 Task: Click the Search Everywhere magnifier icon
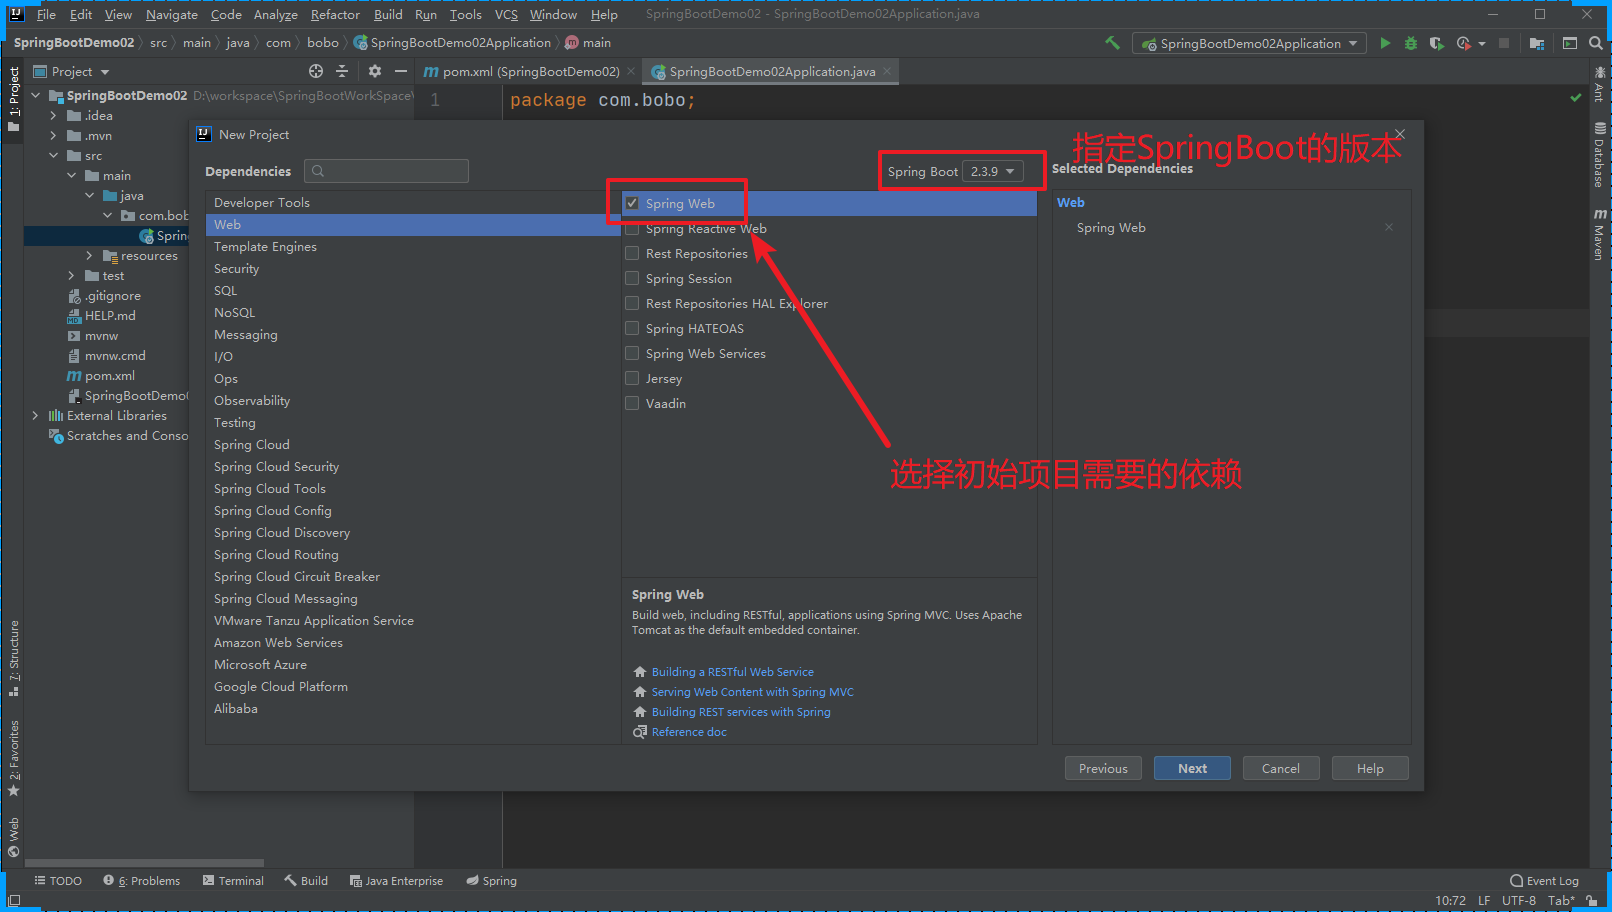[1596, 43]
